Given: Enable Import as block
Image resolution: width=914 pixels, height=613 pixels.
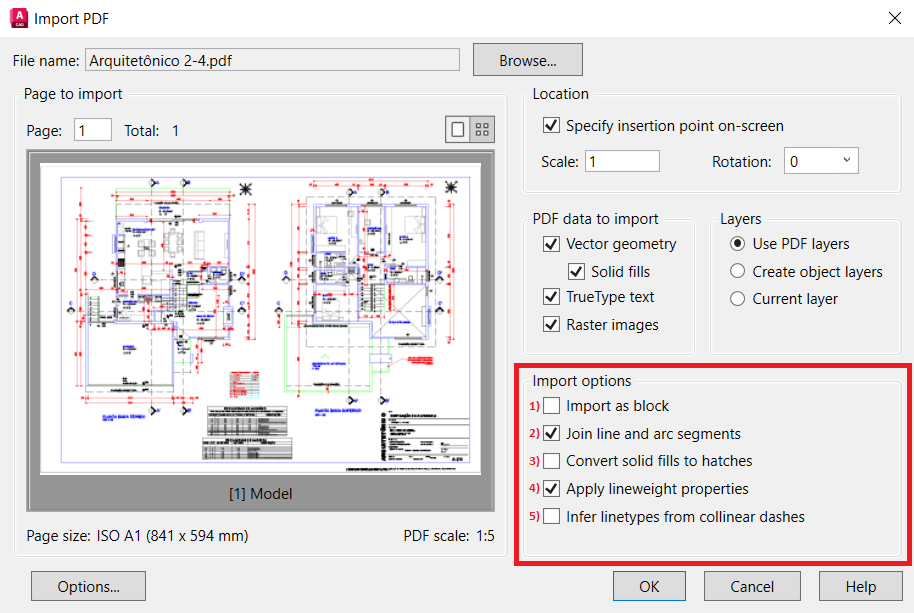Looking at the screenshot, I should (x=551, y=406).
